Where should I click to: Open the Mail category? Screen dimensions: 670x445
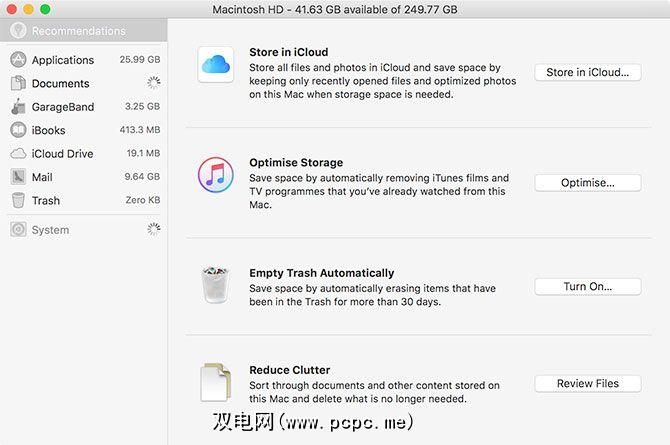point(84,177)
